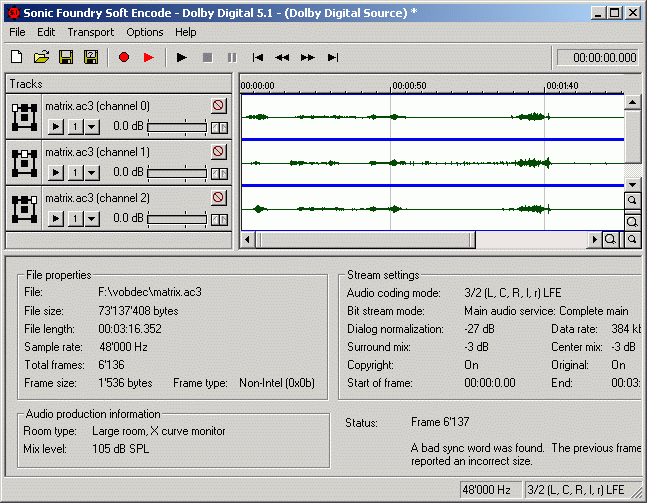Click the timeline ruler at 00:00:50 marker

(x=392, y=86)
